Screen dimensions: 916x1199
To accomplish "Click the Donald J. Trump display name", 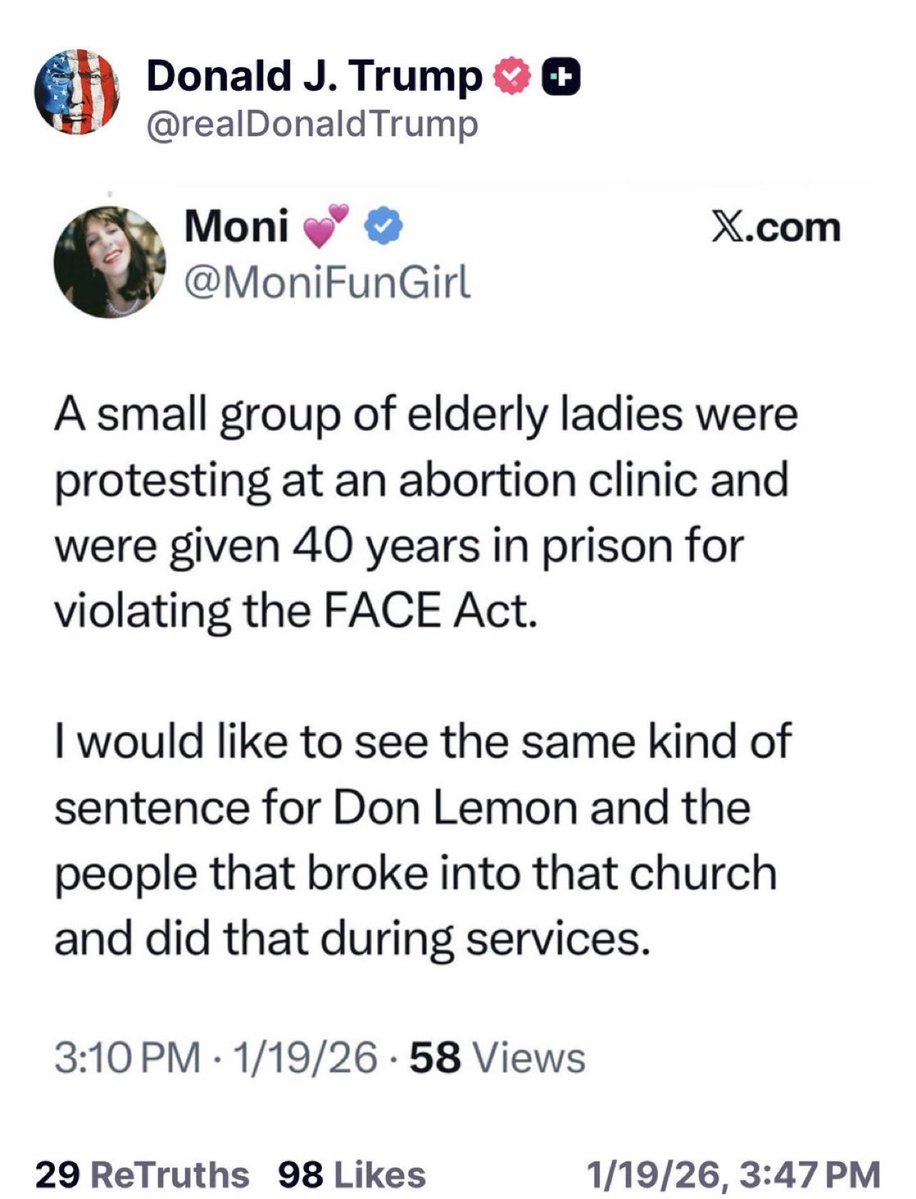I will click(314, 78).
